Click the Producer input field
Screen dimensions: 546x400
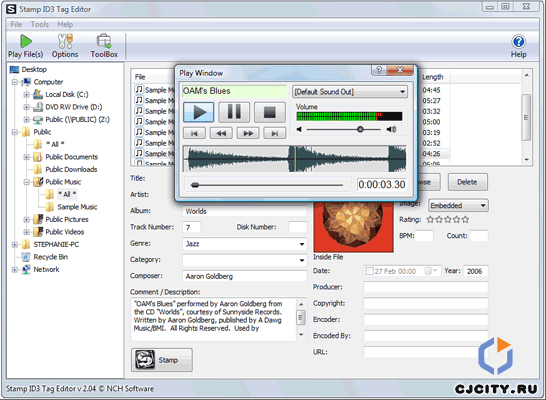[x=426, y=287]
